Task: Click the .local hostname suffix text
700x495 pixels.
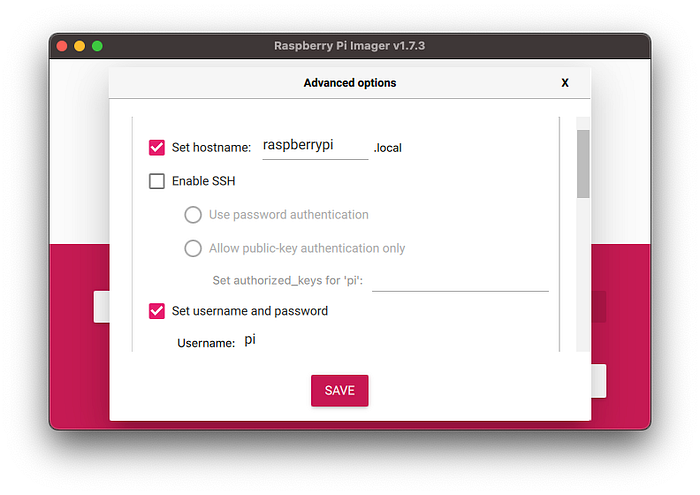Action: [388, 148]
